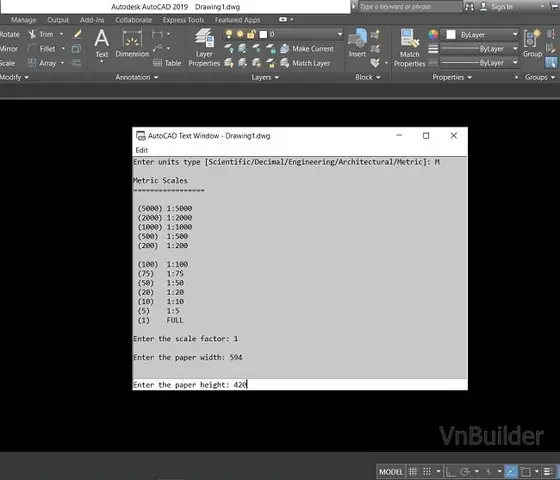Open the Text annotation tool

coord(102,44)
